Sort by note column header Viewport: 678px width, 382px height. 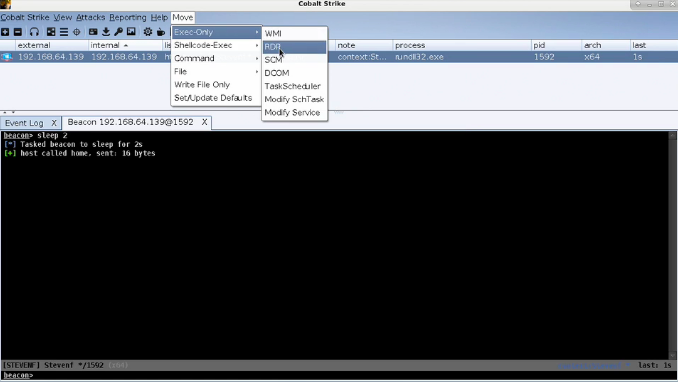(x=364, y=45)
